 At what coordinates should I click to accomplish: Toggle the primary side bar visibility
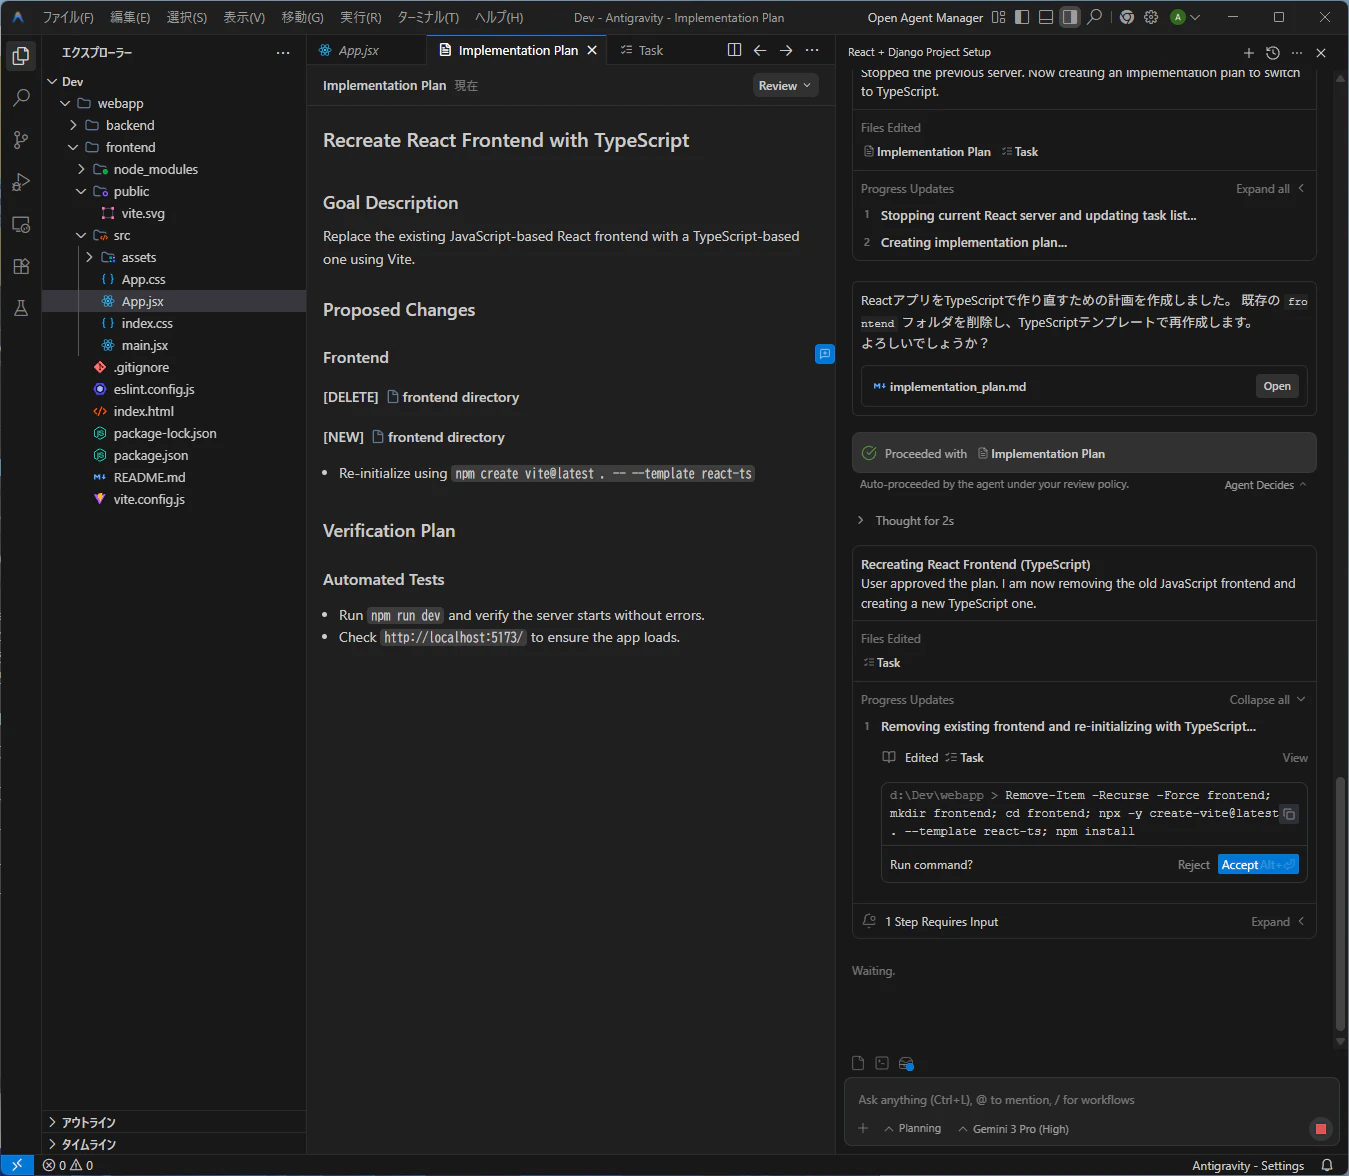1022,17
